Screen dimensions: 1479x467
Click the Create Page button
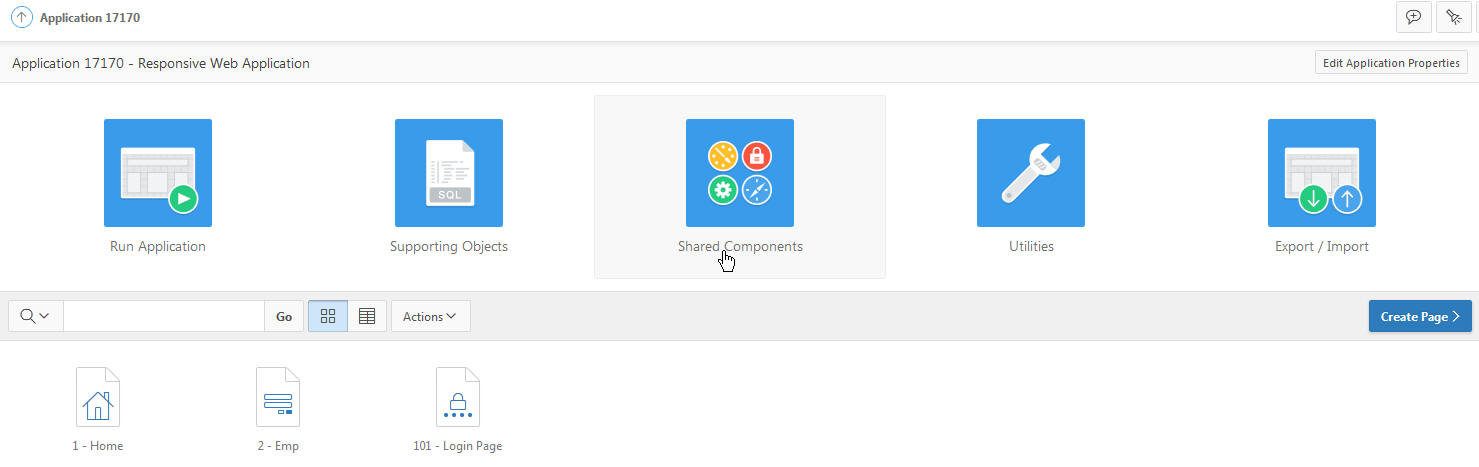pos(1420,316)
